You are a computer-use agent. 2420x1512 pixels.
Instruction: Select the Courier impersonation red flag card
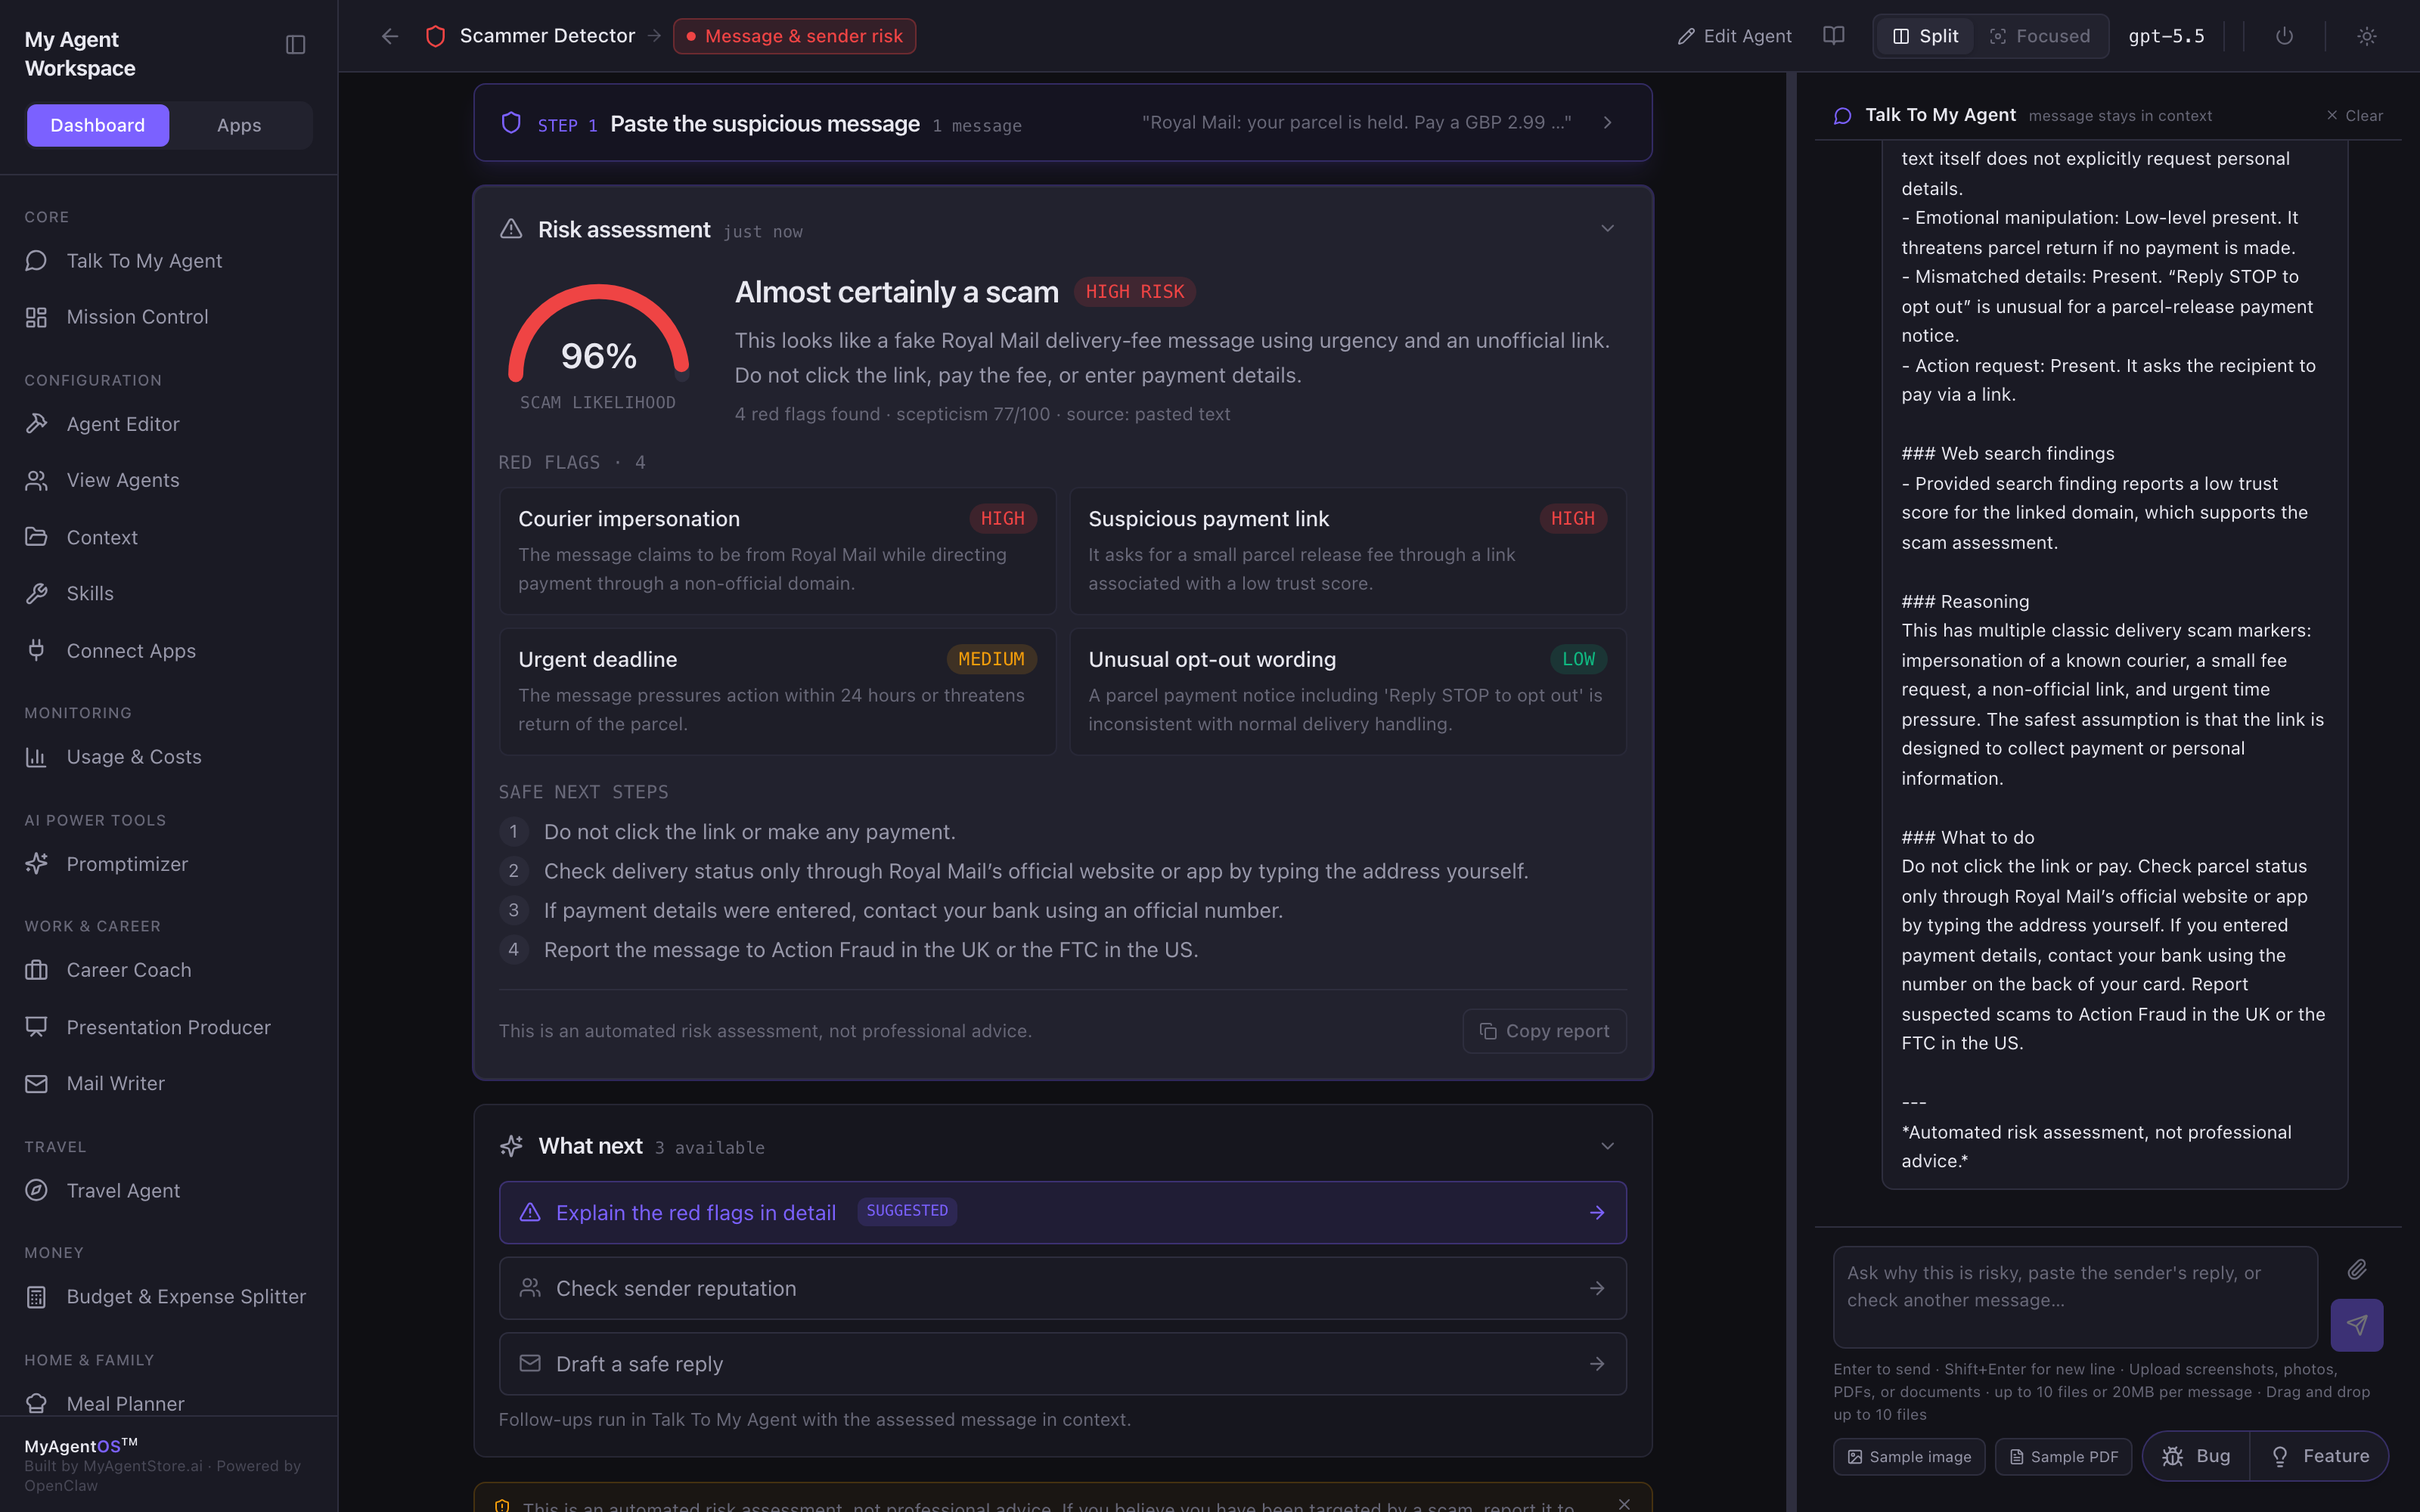[777, 551]
